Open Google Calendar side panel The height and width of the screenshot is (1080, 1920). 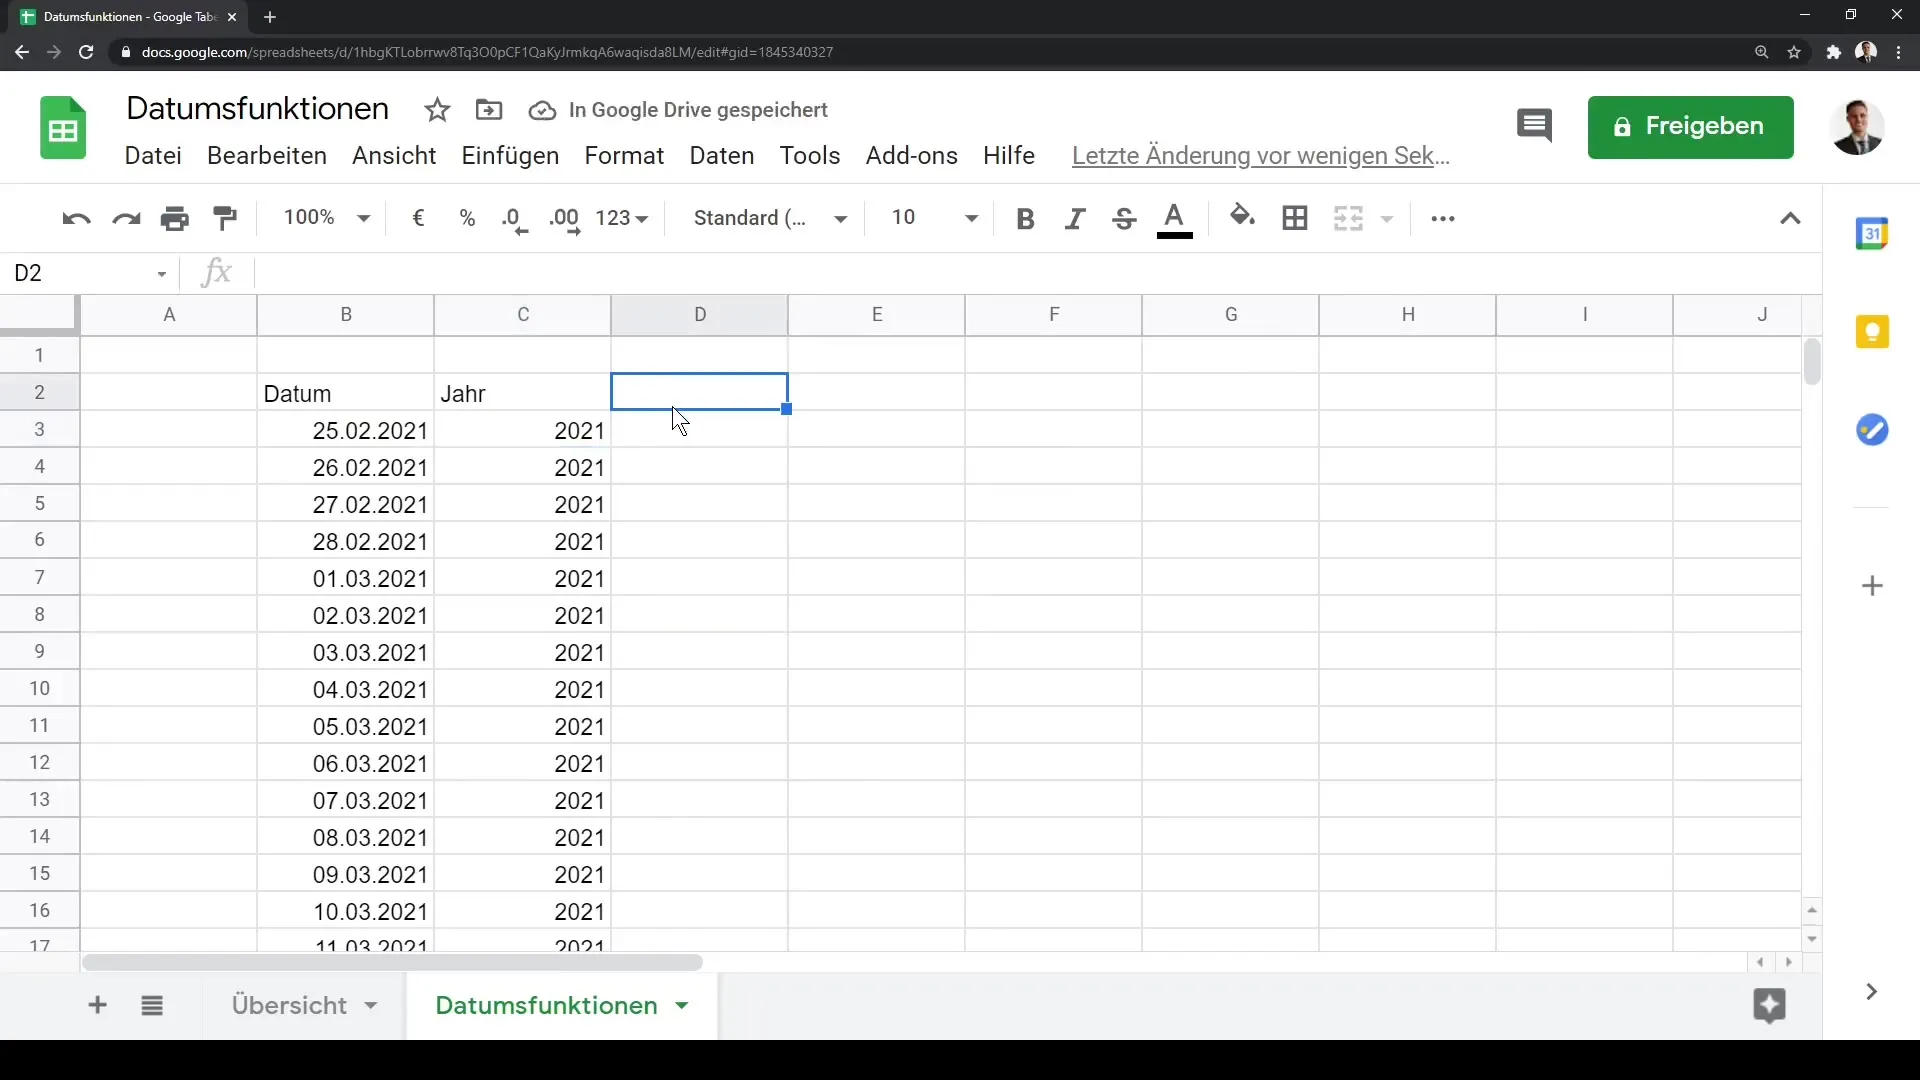1872,233
